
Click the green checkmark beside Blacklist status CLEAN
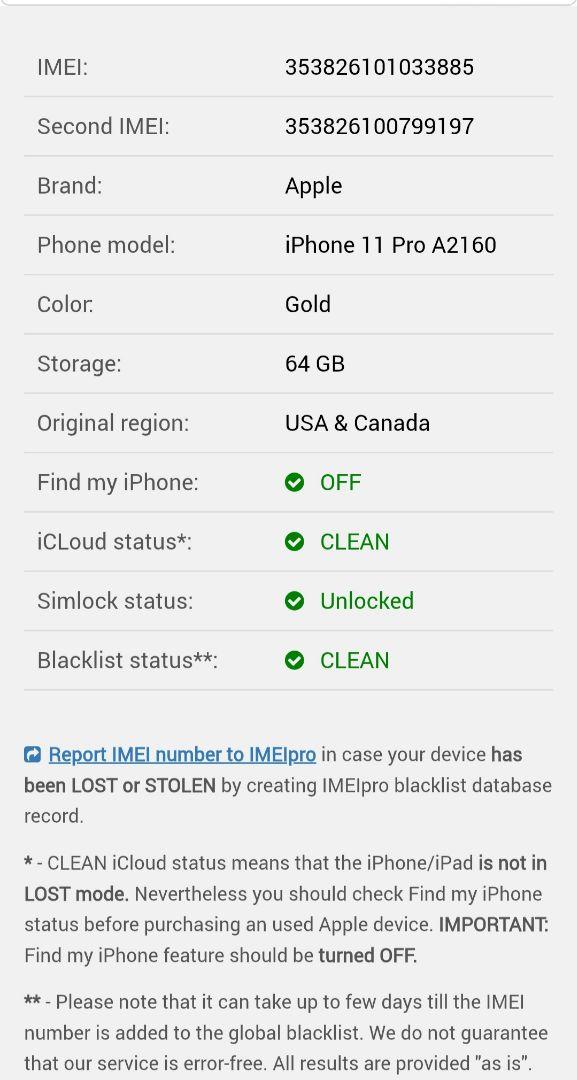pyautogui.click(x=294, y=661)
